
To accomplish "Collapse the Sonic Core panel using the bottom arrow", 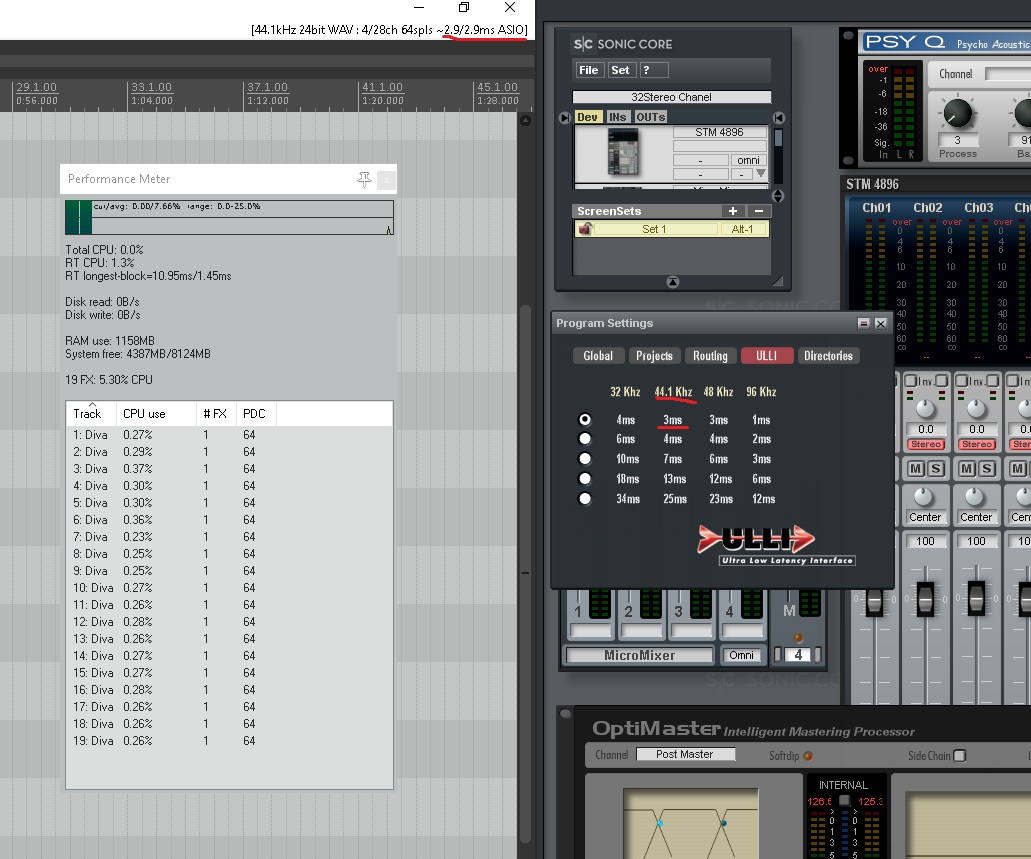I will click(673, 282).
